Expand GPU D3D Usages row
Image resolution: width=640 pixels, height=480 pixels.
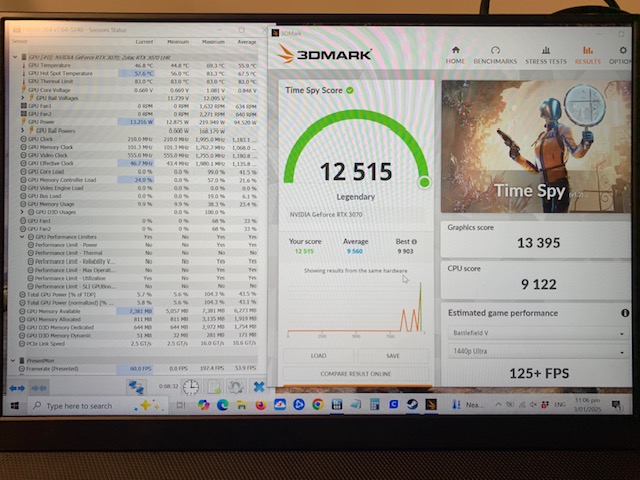click(x=22, y=212)
